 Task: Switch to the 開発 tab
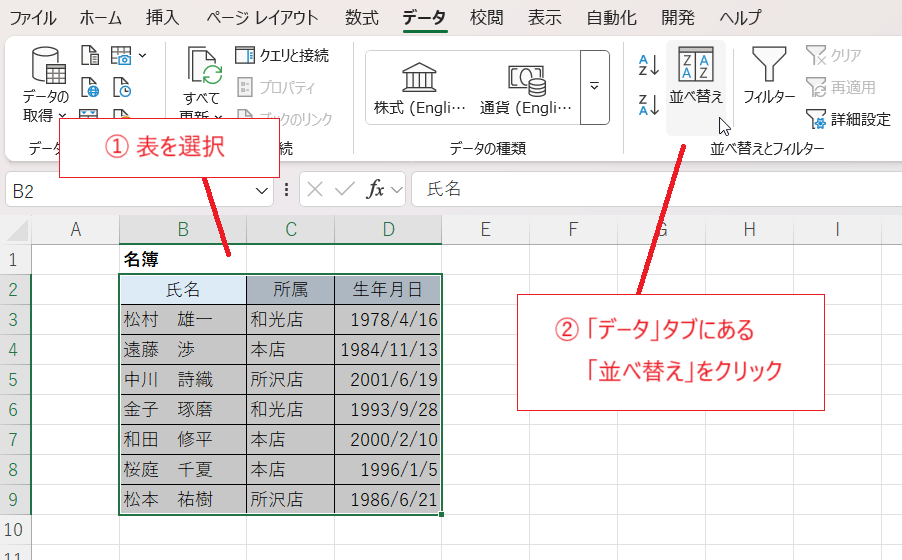point(678,18)
